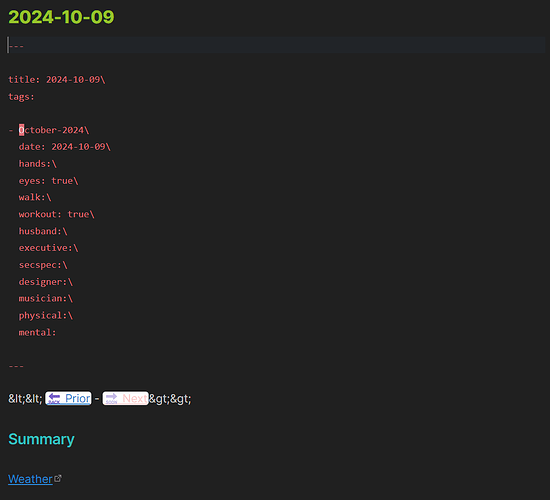The height and width of the screenshot is (500, 550).
Task: Click the '&lt;&lt;' text before Prior
Action: [x=25, y=399]
